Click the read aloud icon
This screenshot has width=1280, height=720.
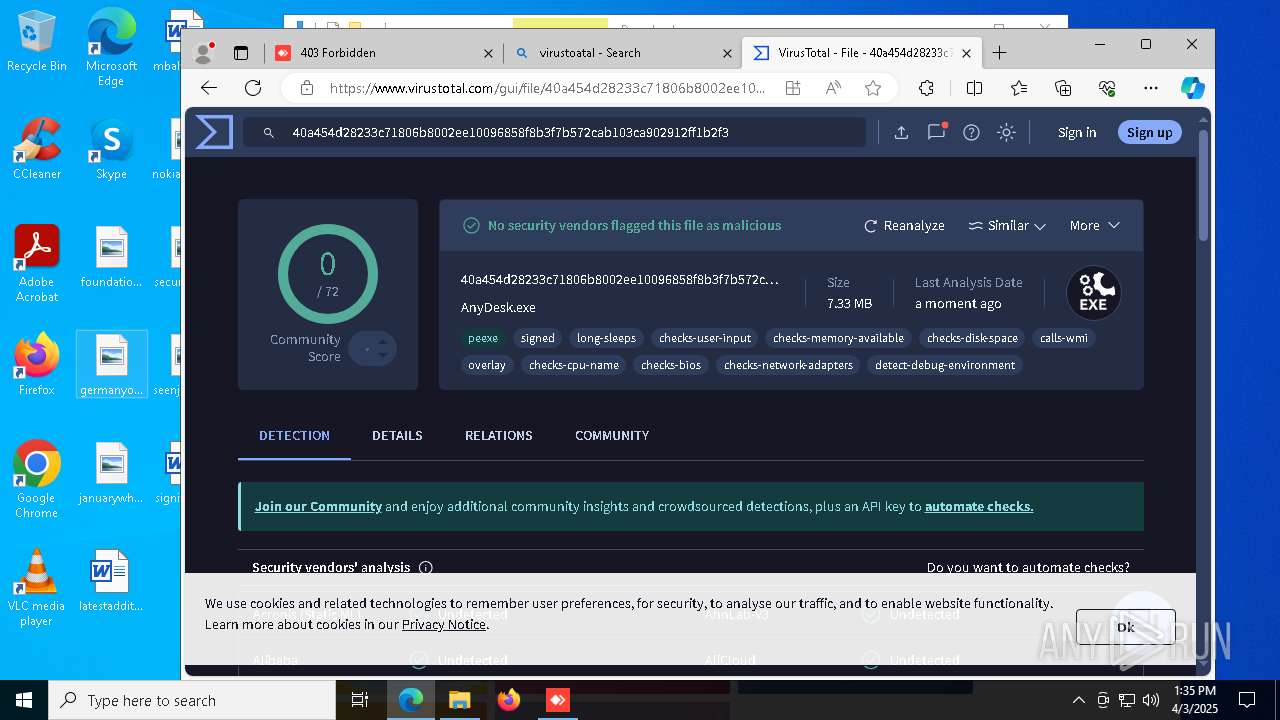click(x=833, y=88)
